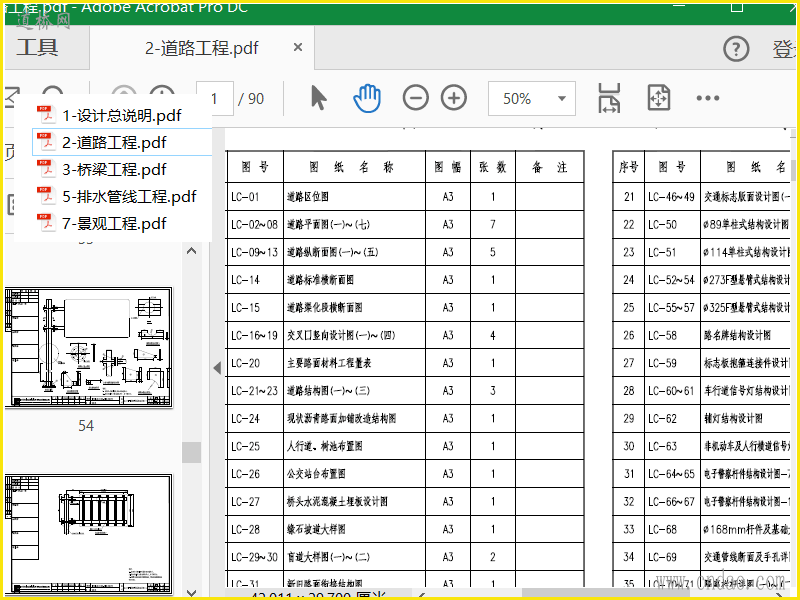Click the current page number field
Viewport: 800px width, 600px height.
215,98
